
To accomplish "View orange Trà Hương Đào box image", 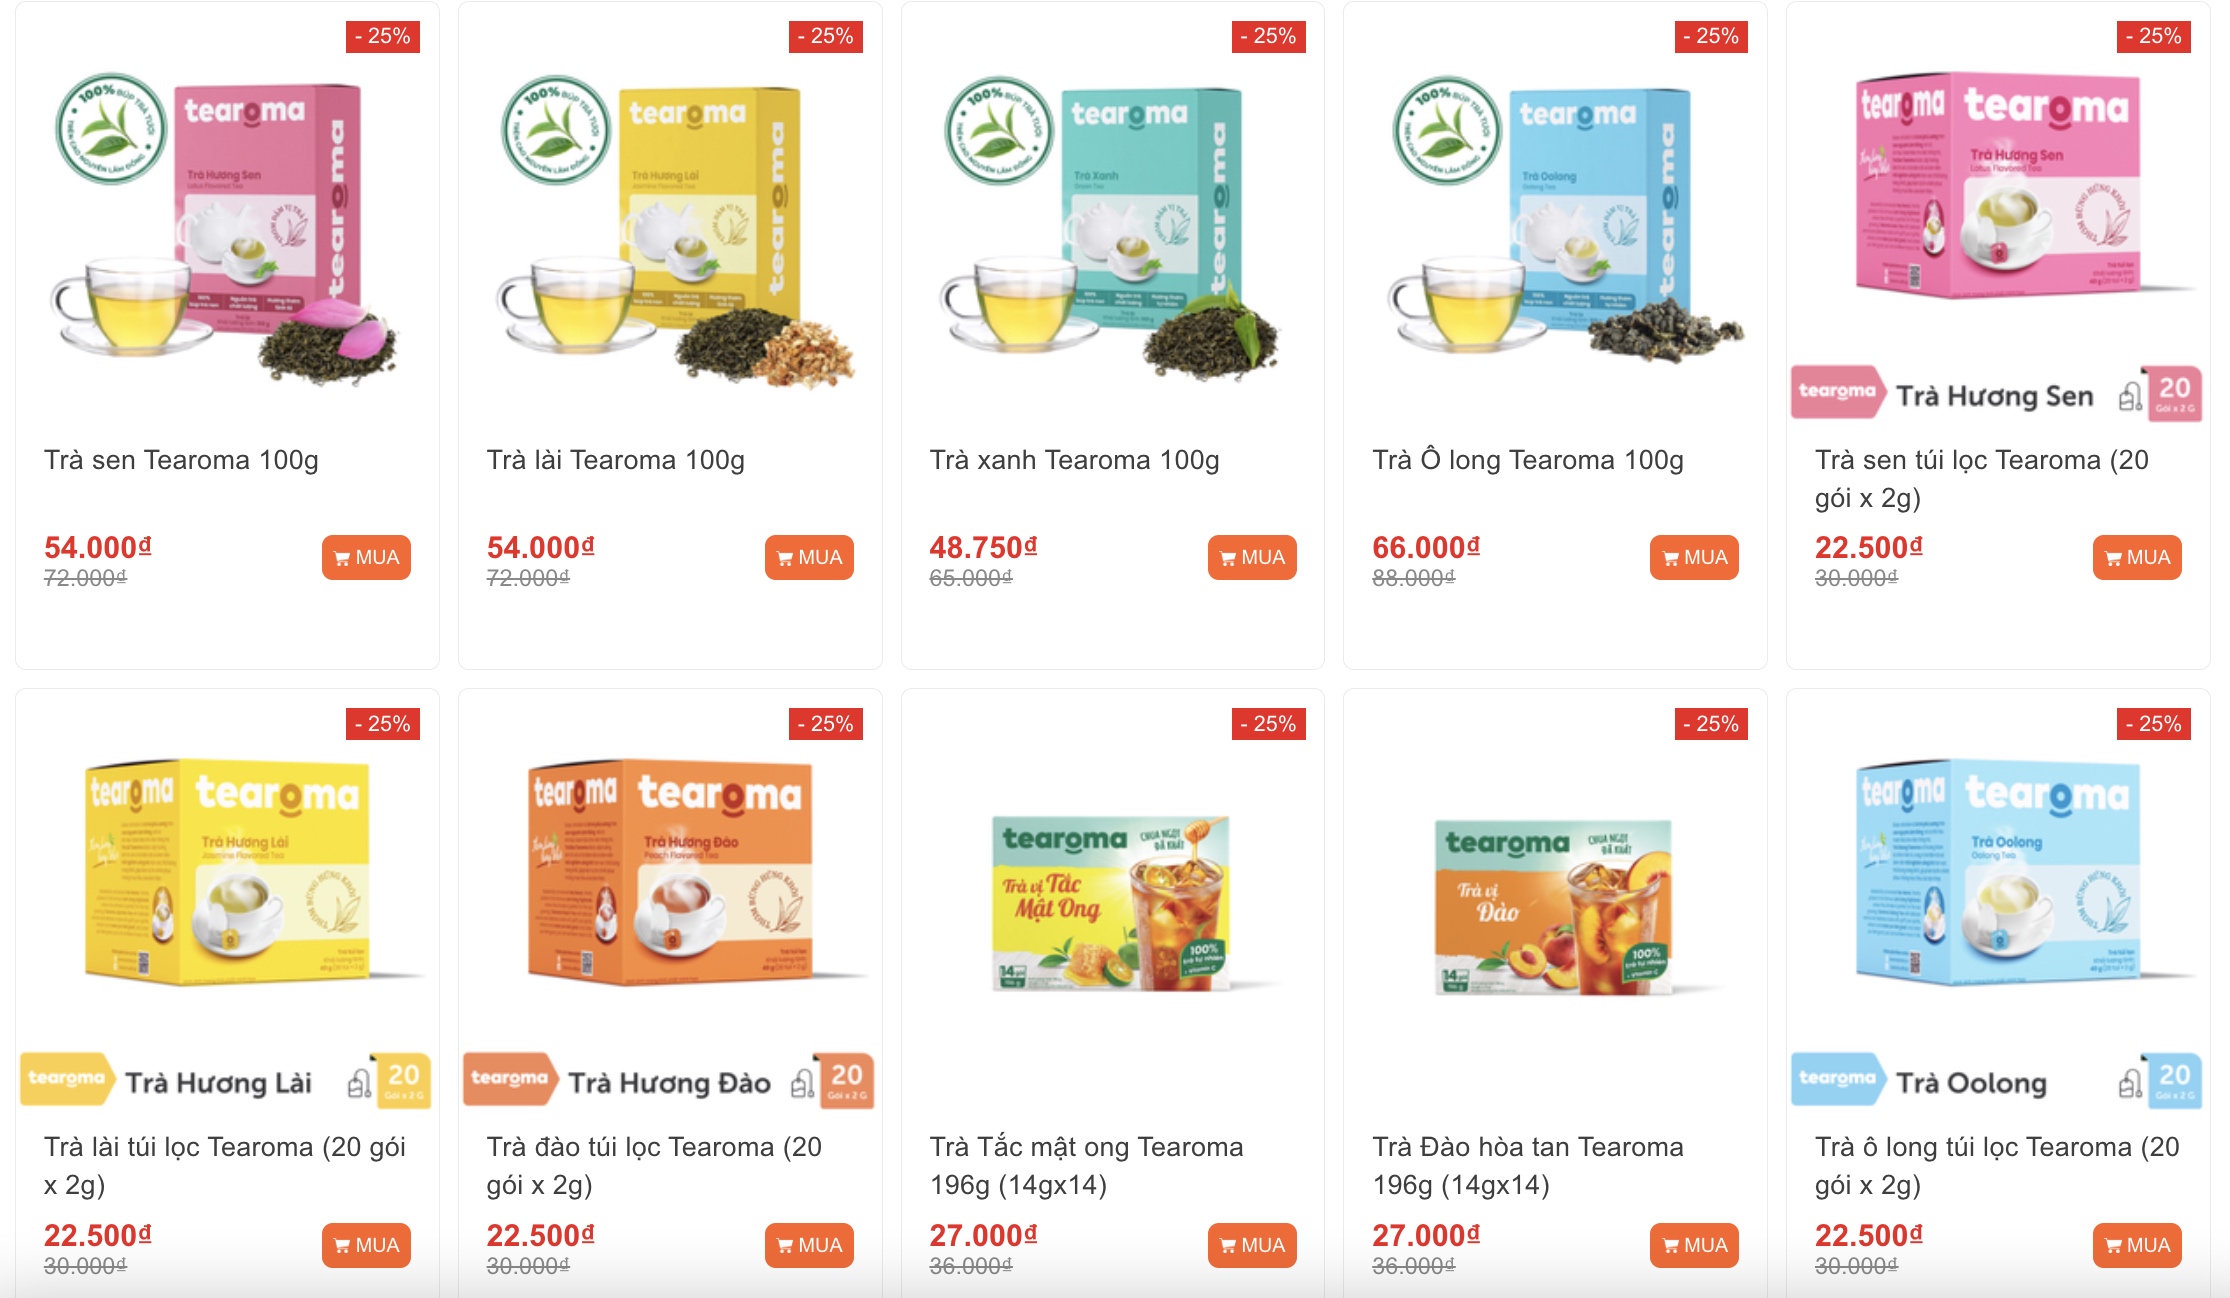I will (x=670, y=930).
